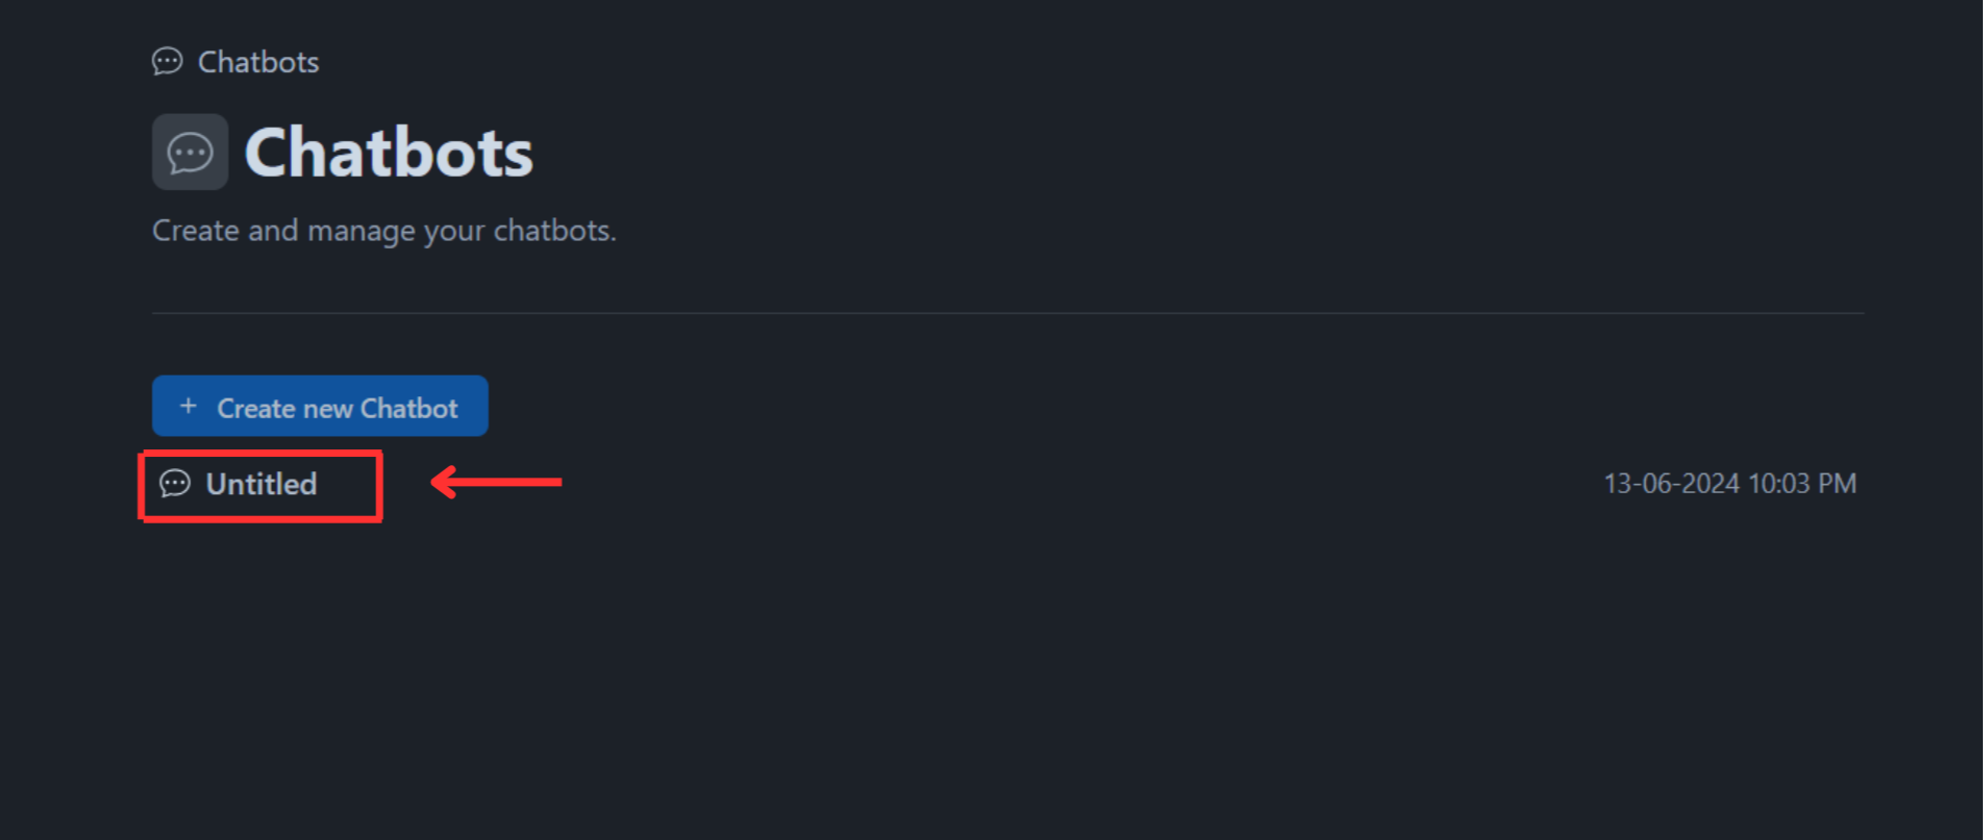This screenshot has width=1983, height=840.
Task: Click the chat icon next to Untitled chatbot
Action: click(177, 484)
